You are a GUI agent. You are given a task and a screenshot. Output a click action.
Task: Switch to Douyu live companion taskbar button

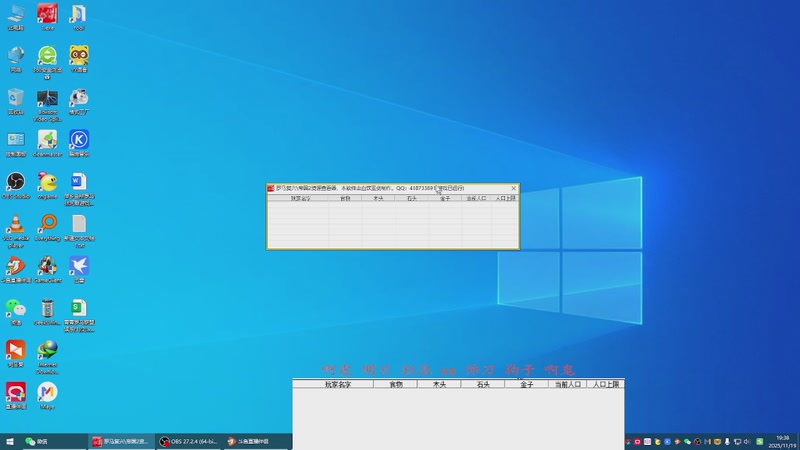click(257, 441)
